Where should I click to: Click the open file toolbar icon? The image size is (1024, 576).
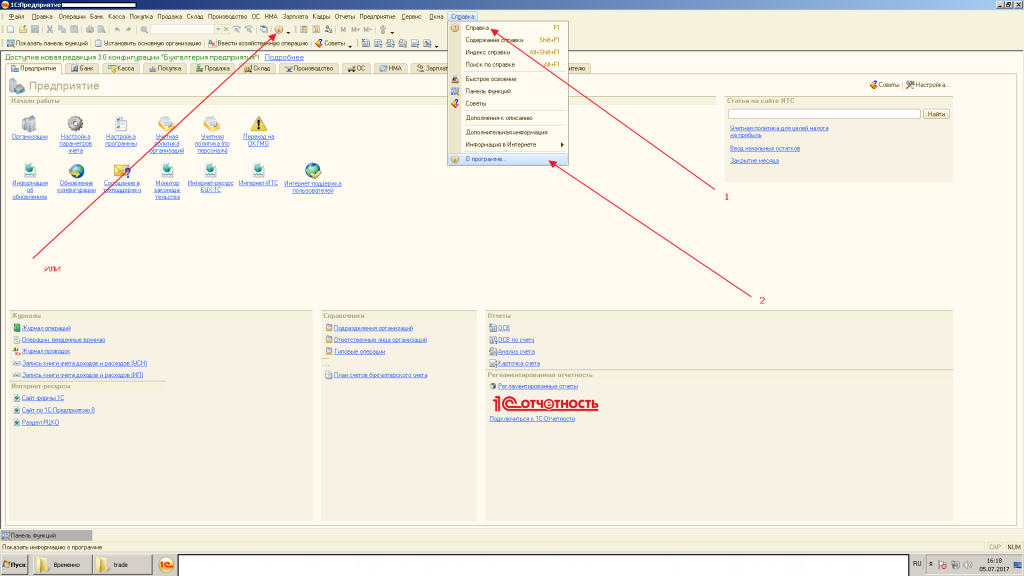(x=23, y=29)
